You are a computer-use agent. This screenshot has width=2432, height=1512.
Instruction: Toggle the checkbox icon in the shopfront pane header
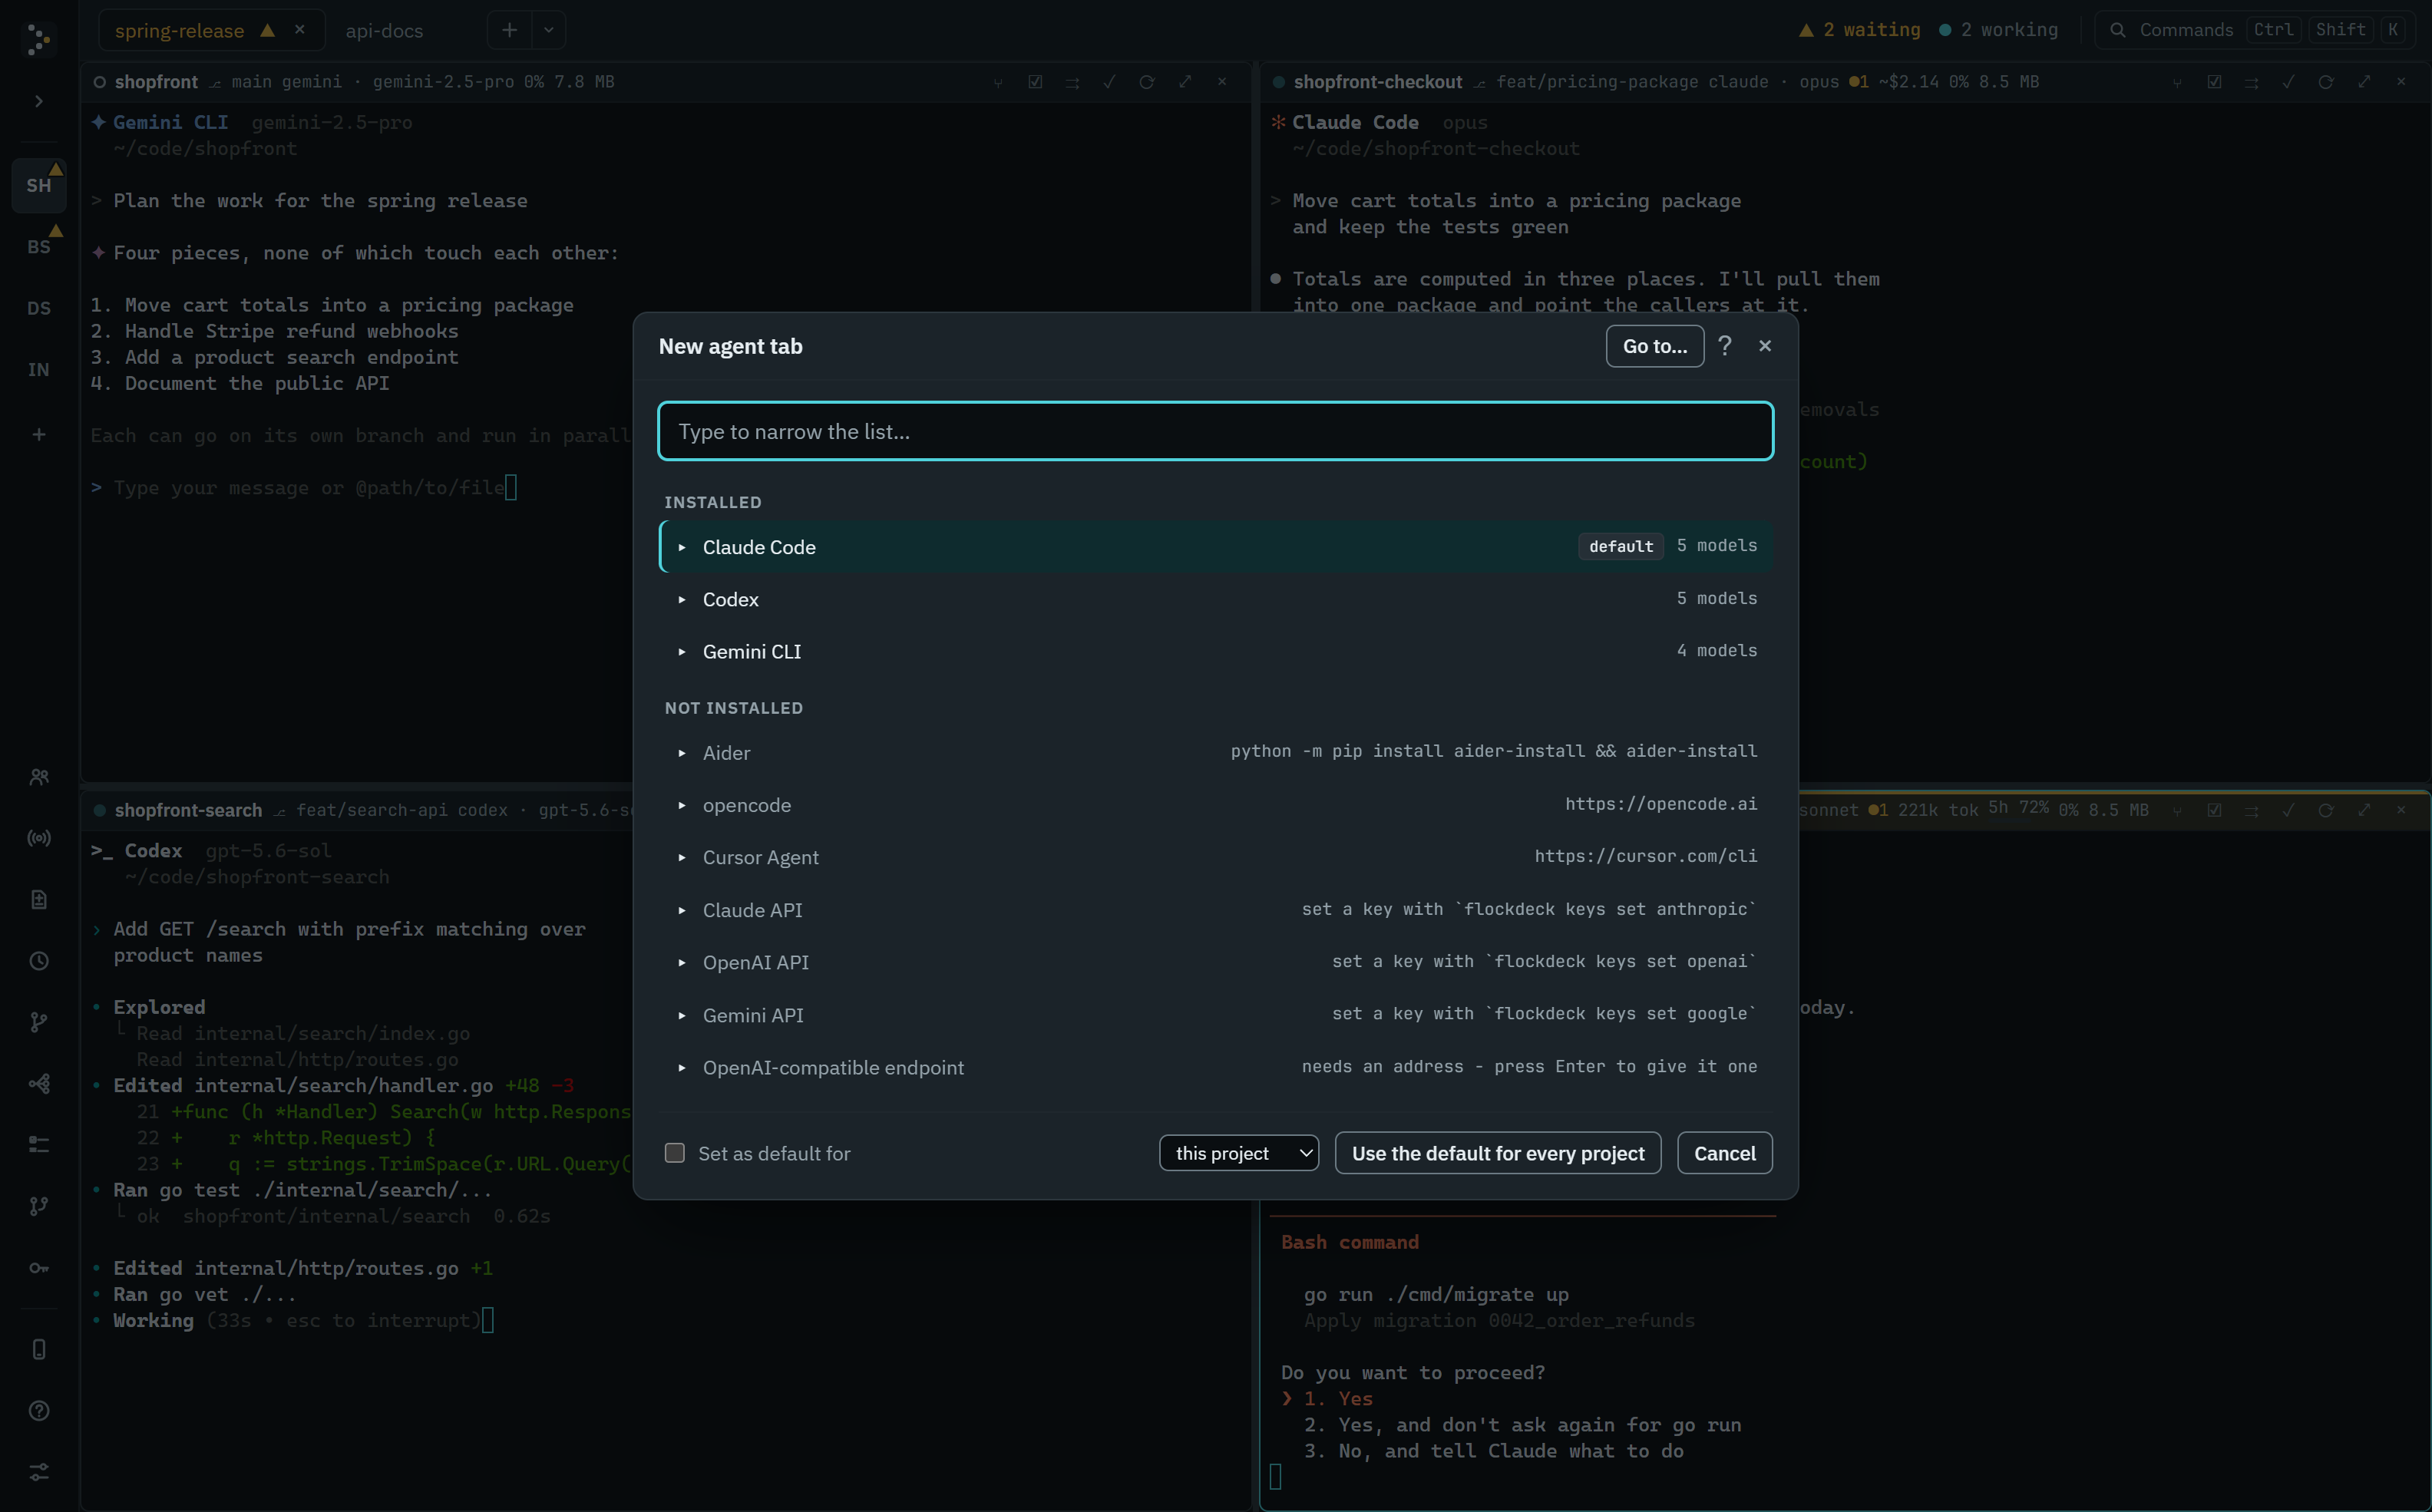click(x=1035, y=82)
